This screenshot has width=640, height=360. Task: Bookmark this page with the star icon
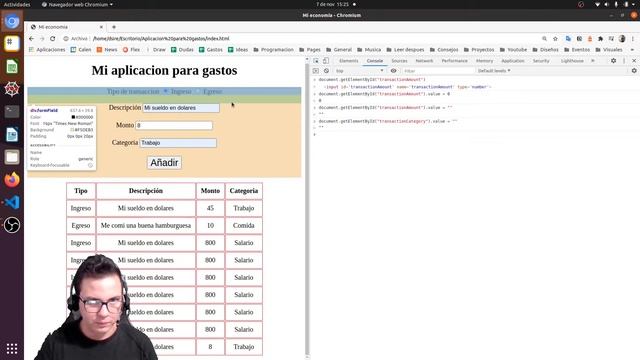point(555,38)
